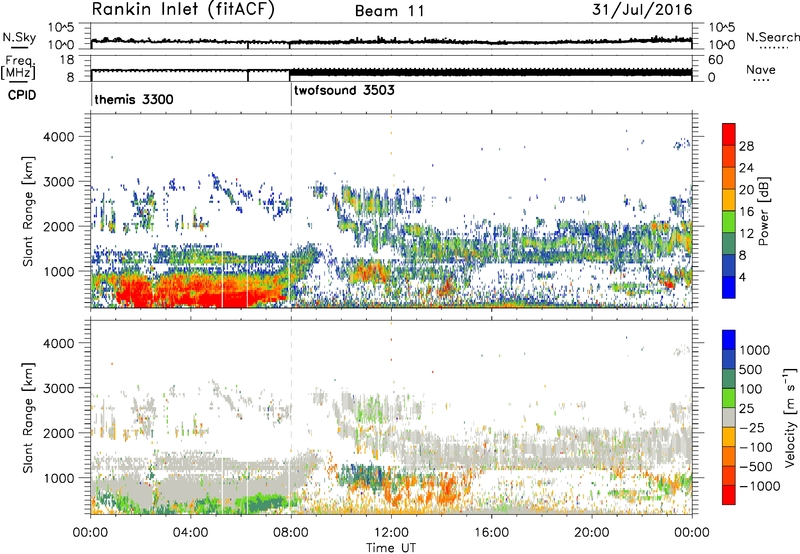This screenshot has height=554, width=800.
Task: Click the '20:00' time tick label
Action: point(592,533)
